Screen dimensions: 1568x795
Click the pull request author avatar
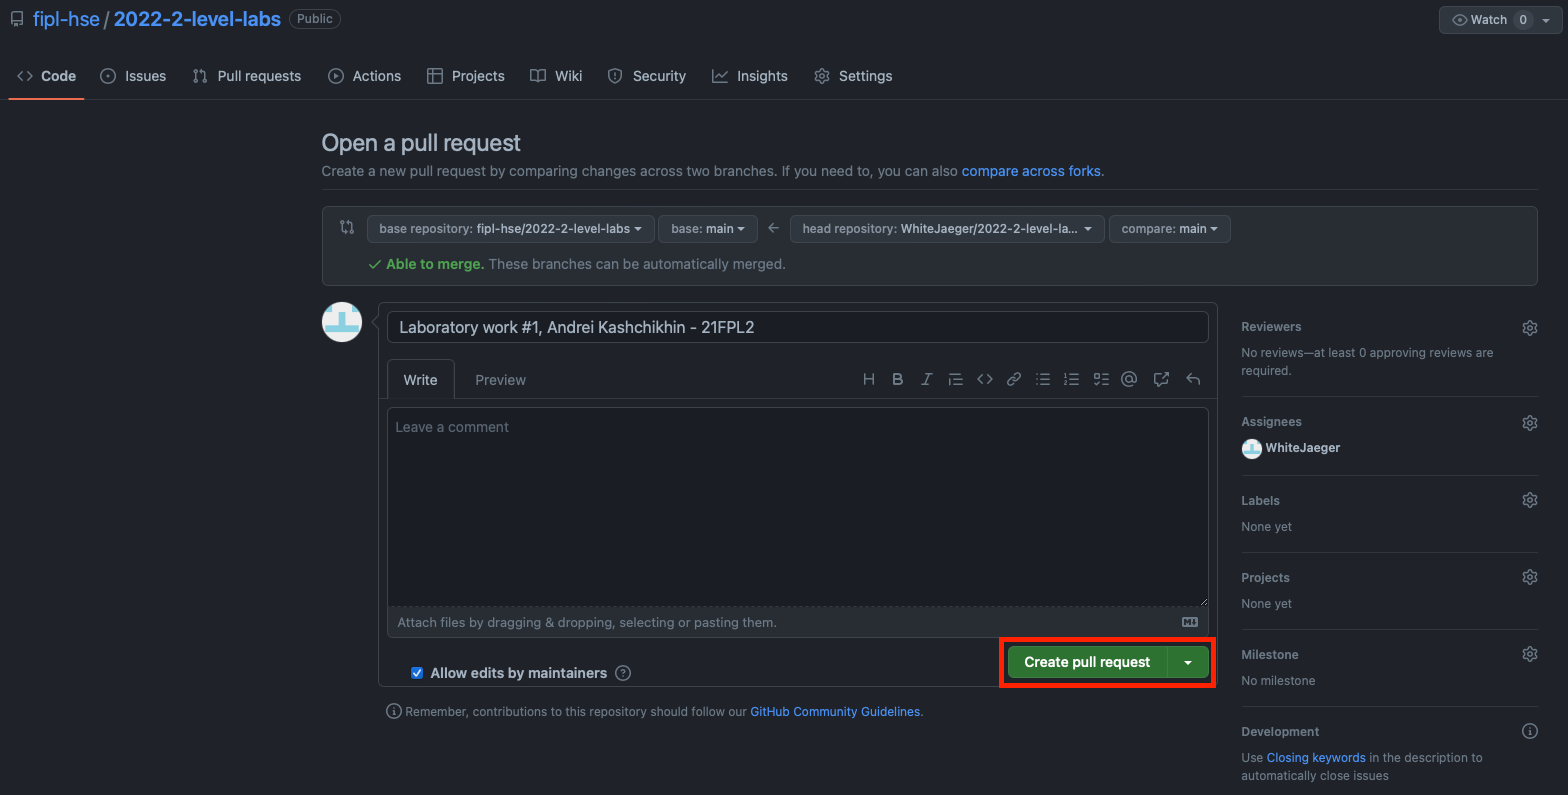[x=341, y=322]
